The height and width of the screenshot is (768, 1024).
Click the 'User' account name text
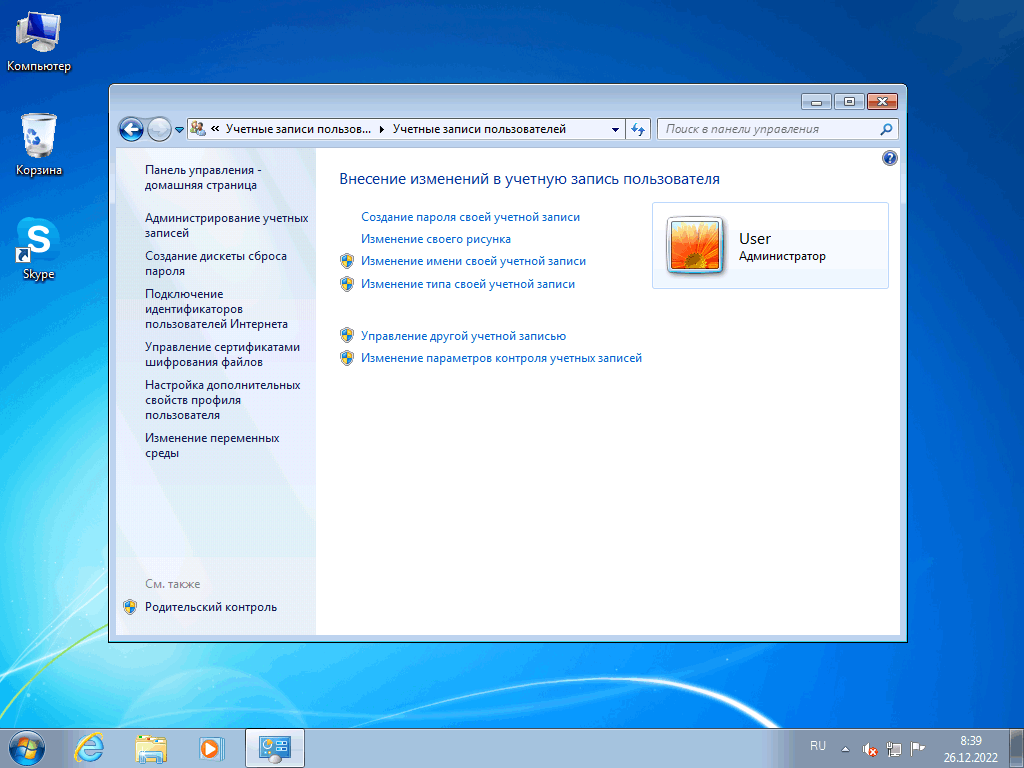point(754,239)
